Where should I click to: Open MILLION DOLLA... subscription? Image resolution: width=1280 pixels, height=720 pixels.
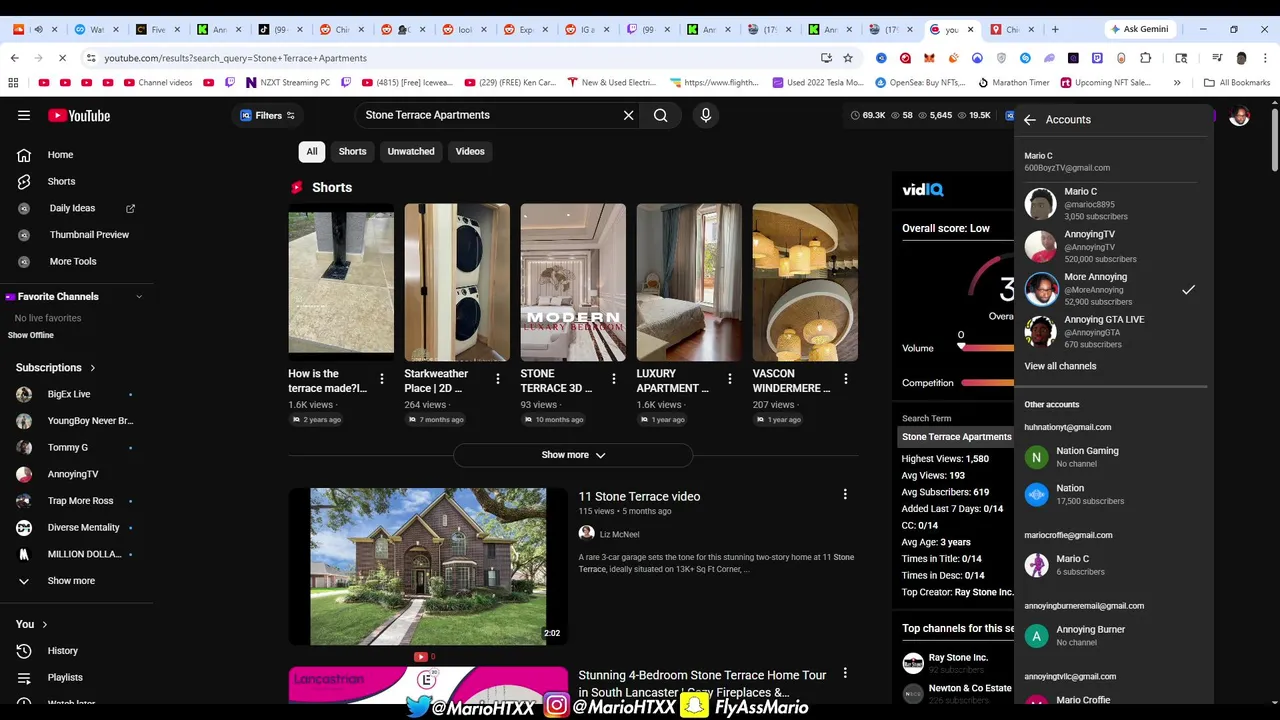84,554
